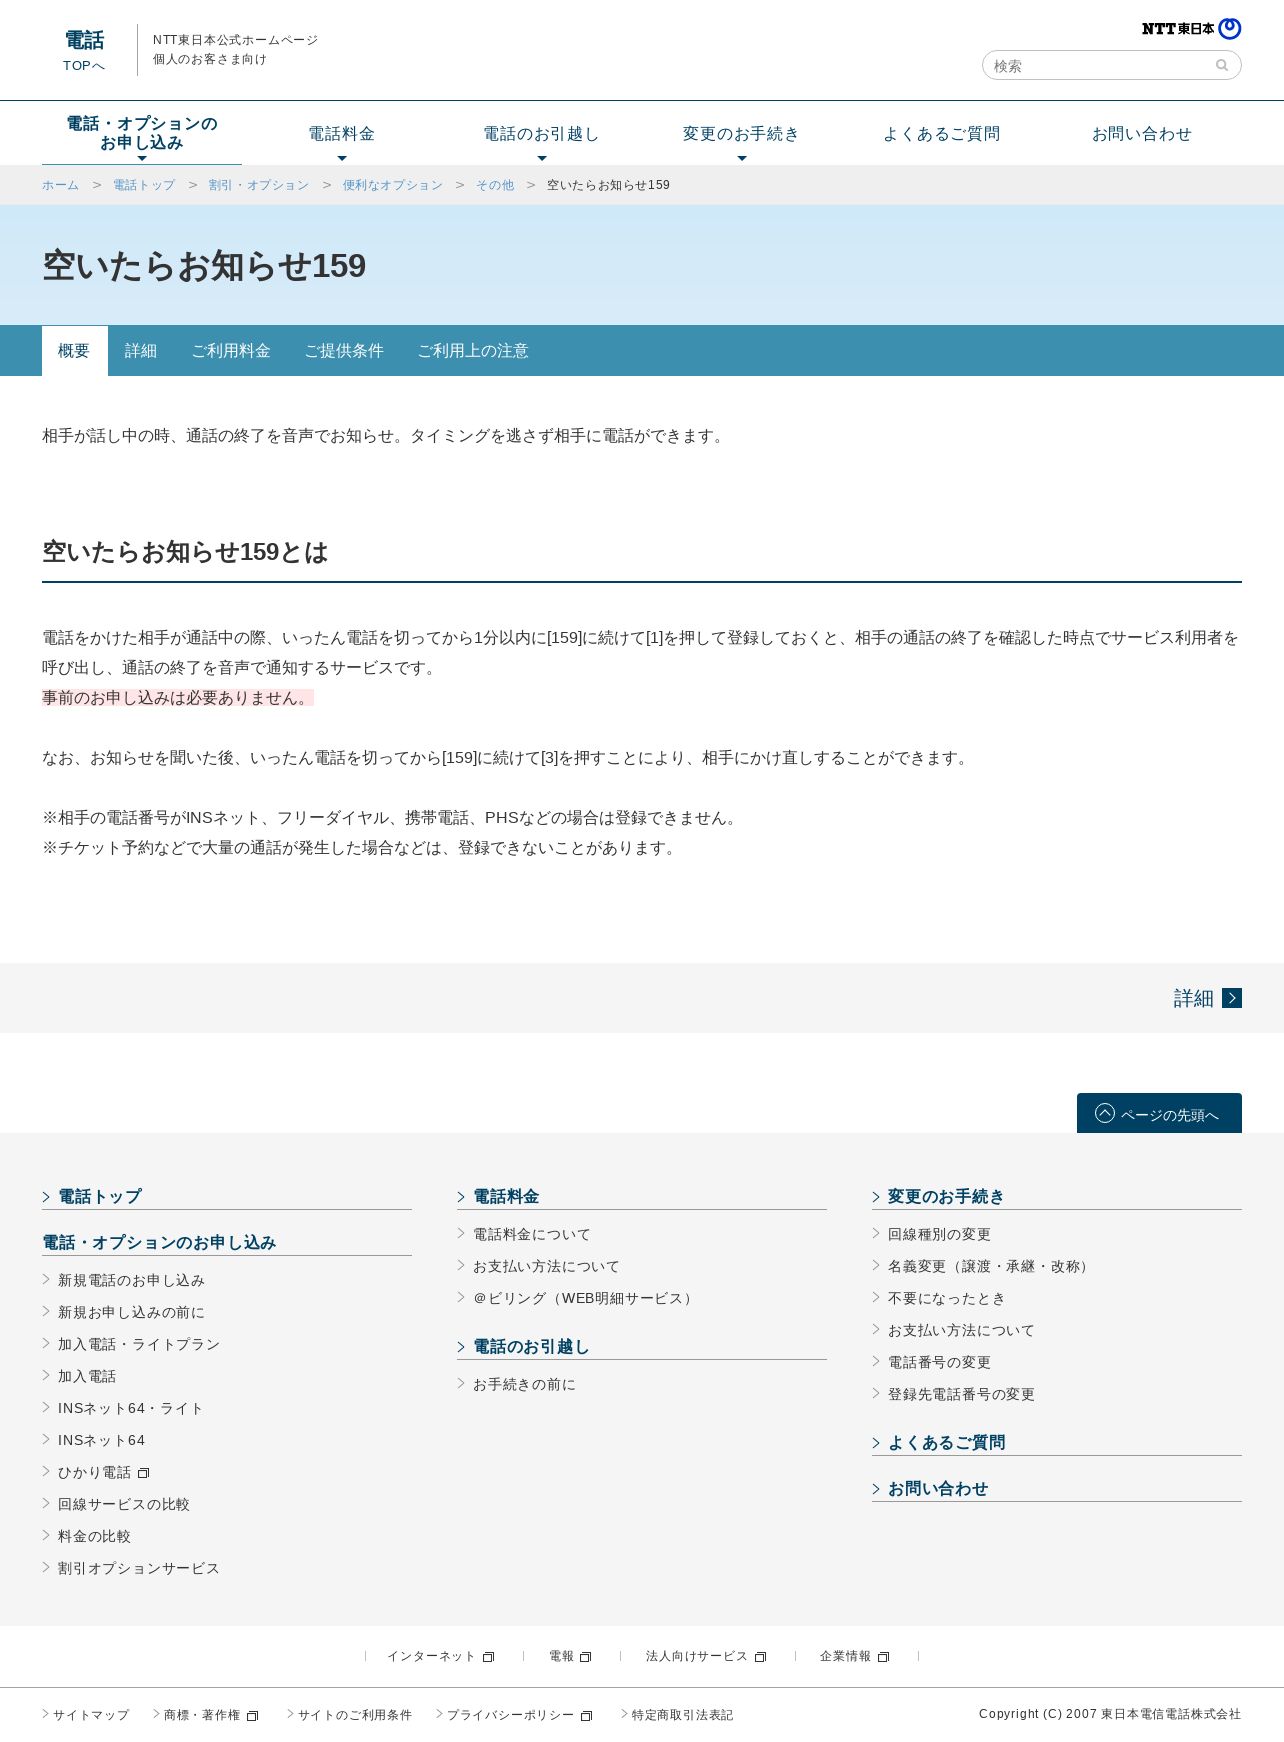The image size is (1284, 1742).
Task: Open footer 電話・オプションのお申し込み heading
Action: click(x=159, y=1242)
